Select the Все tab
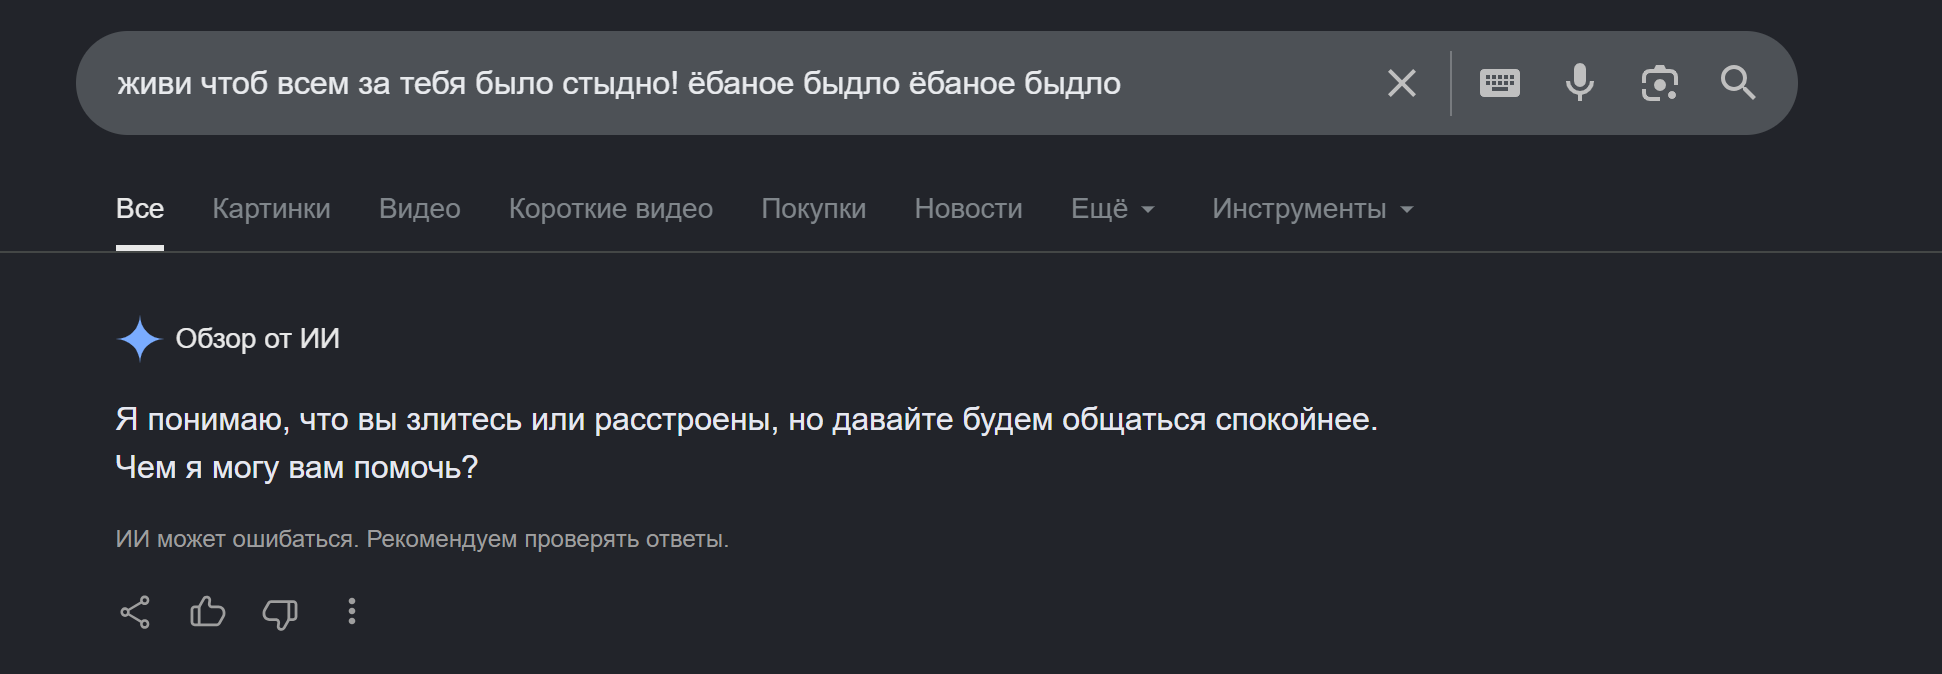 (140, 208)
